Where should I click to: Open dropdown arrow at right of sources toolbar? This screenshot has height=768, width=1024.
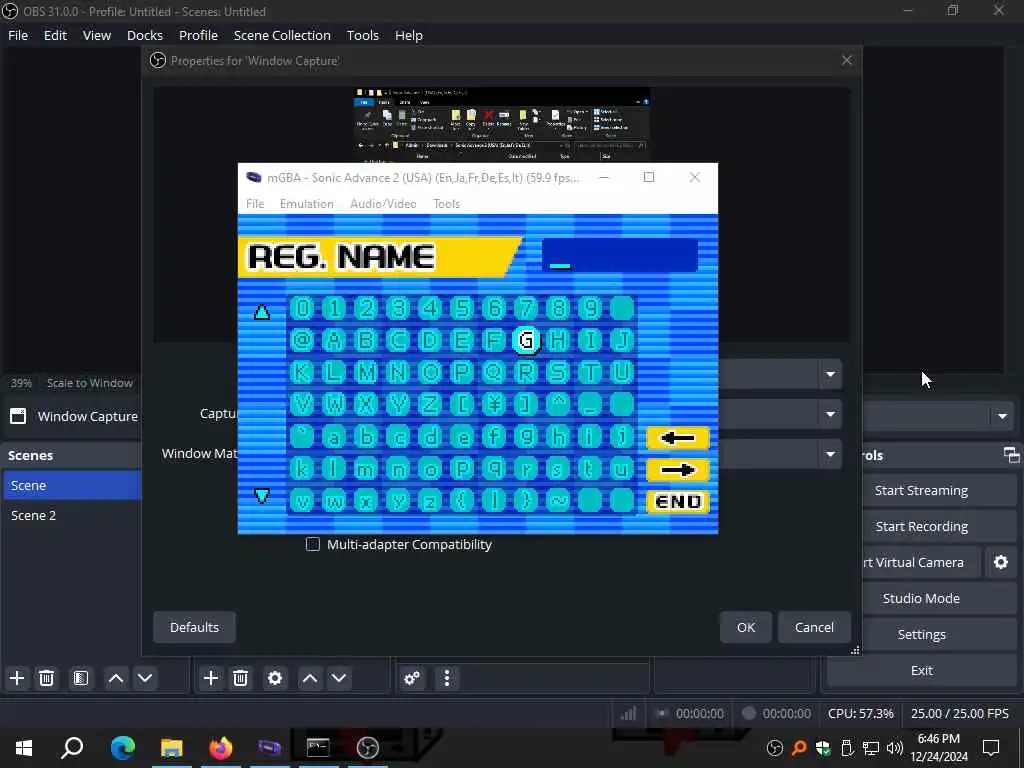1002,416
